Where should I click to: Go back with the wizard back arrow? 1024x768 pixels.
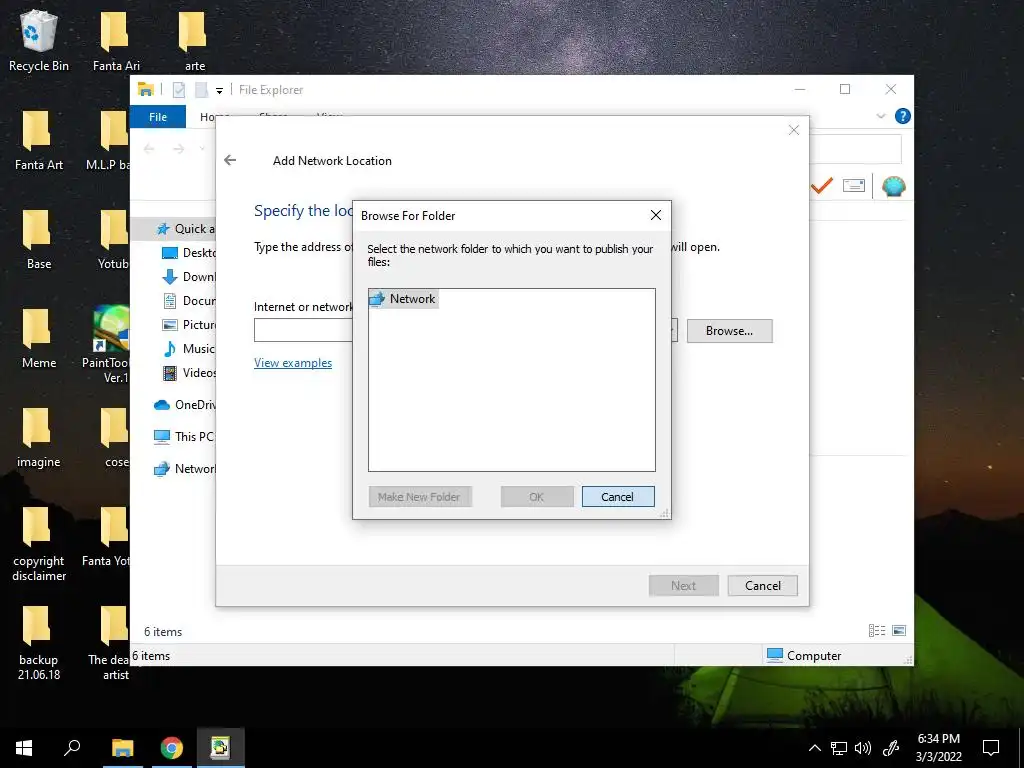tap(230, 161)
